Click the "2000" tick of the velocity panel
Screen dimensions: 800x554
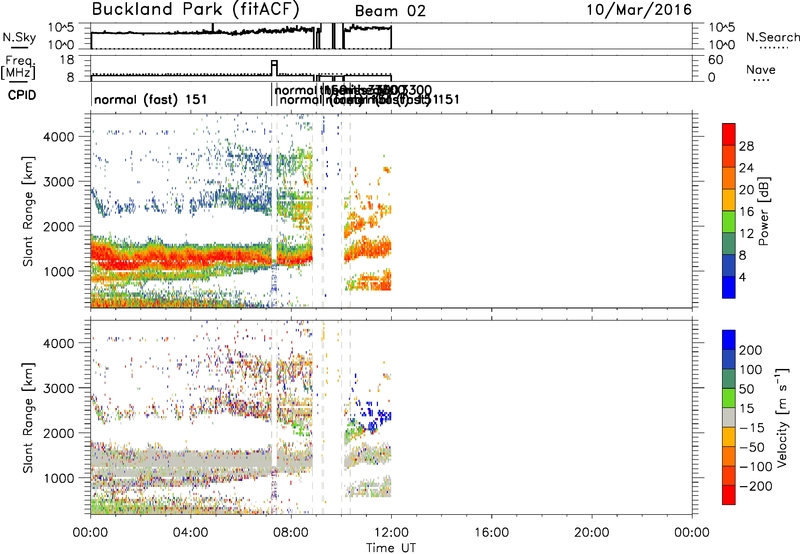tap(59, 433)
